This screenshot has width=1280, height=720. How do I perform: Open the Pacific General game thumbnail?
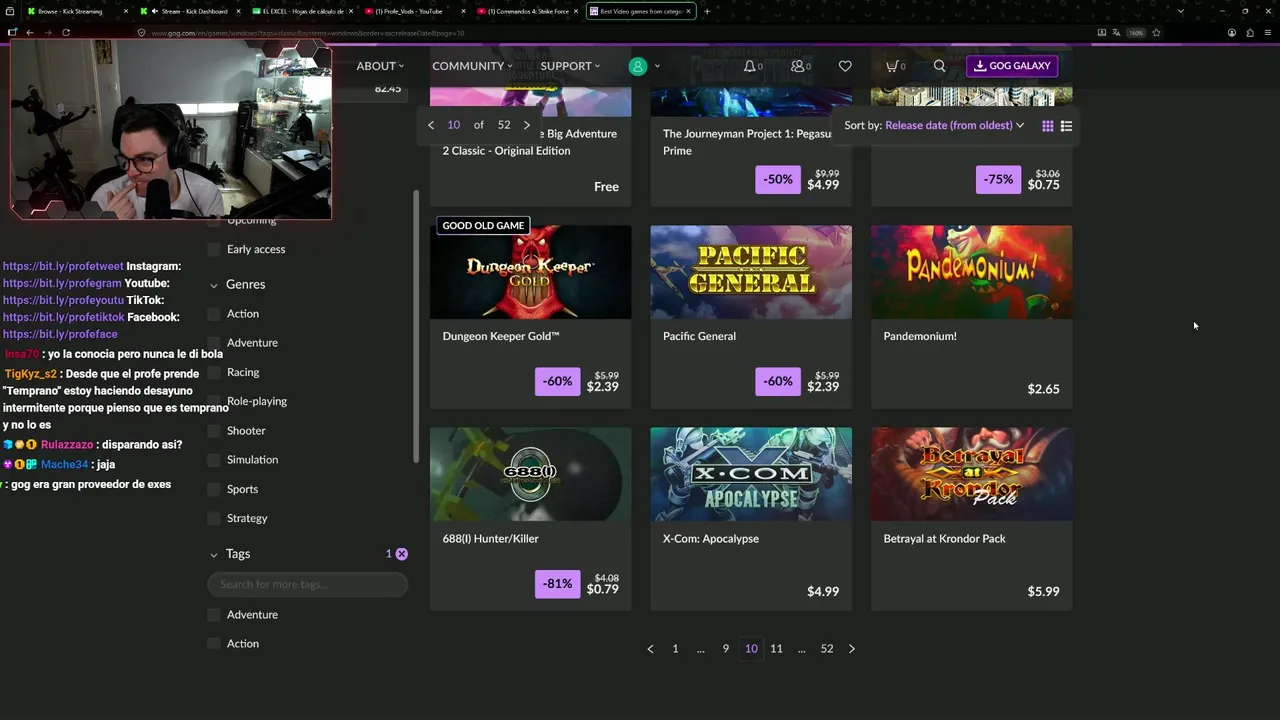[x=751, y=272]
